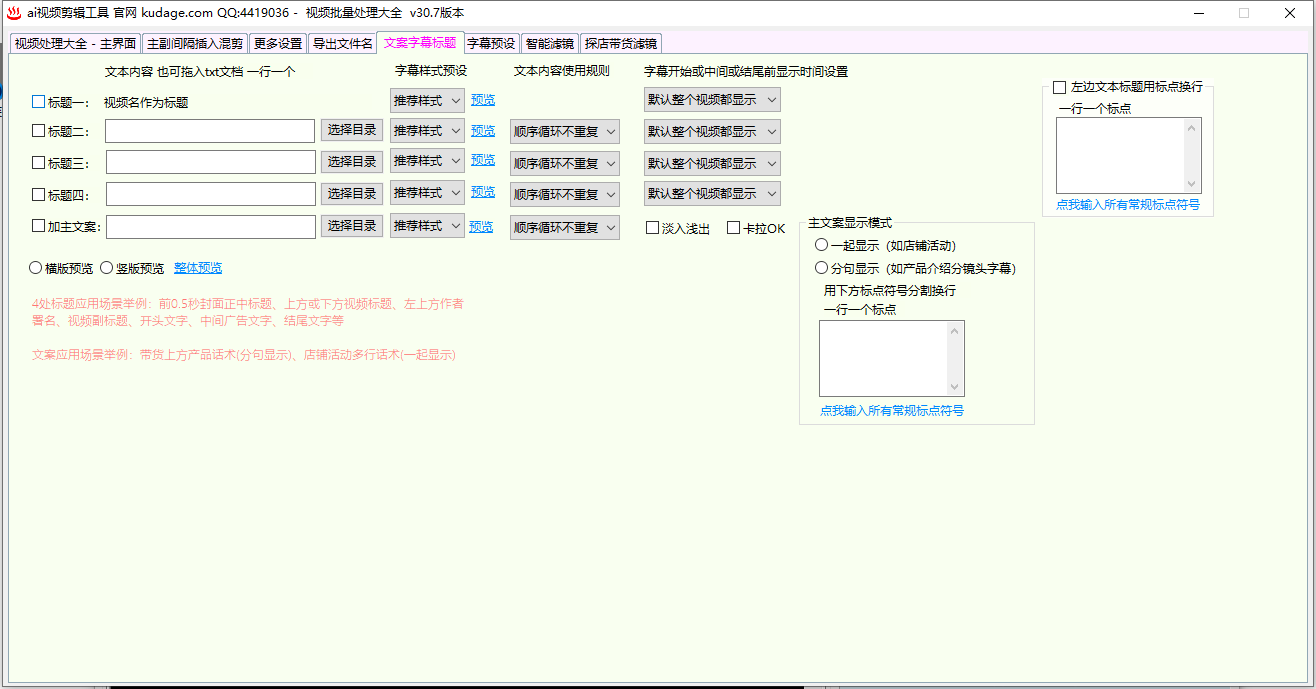Viewport: 1316px width, 689px height.
Task: Toggle the 卡拉OK checkbox
Action: coord(733,228)
